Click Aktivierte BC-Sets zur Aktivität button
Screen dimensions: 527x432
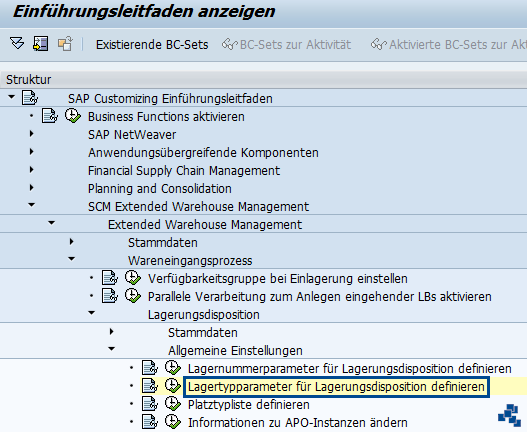[x=448, y=45]
